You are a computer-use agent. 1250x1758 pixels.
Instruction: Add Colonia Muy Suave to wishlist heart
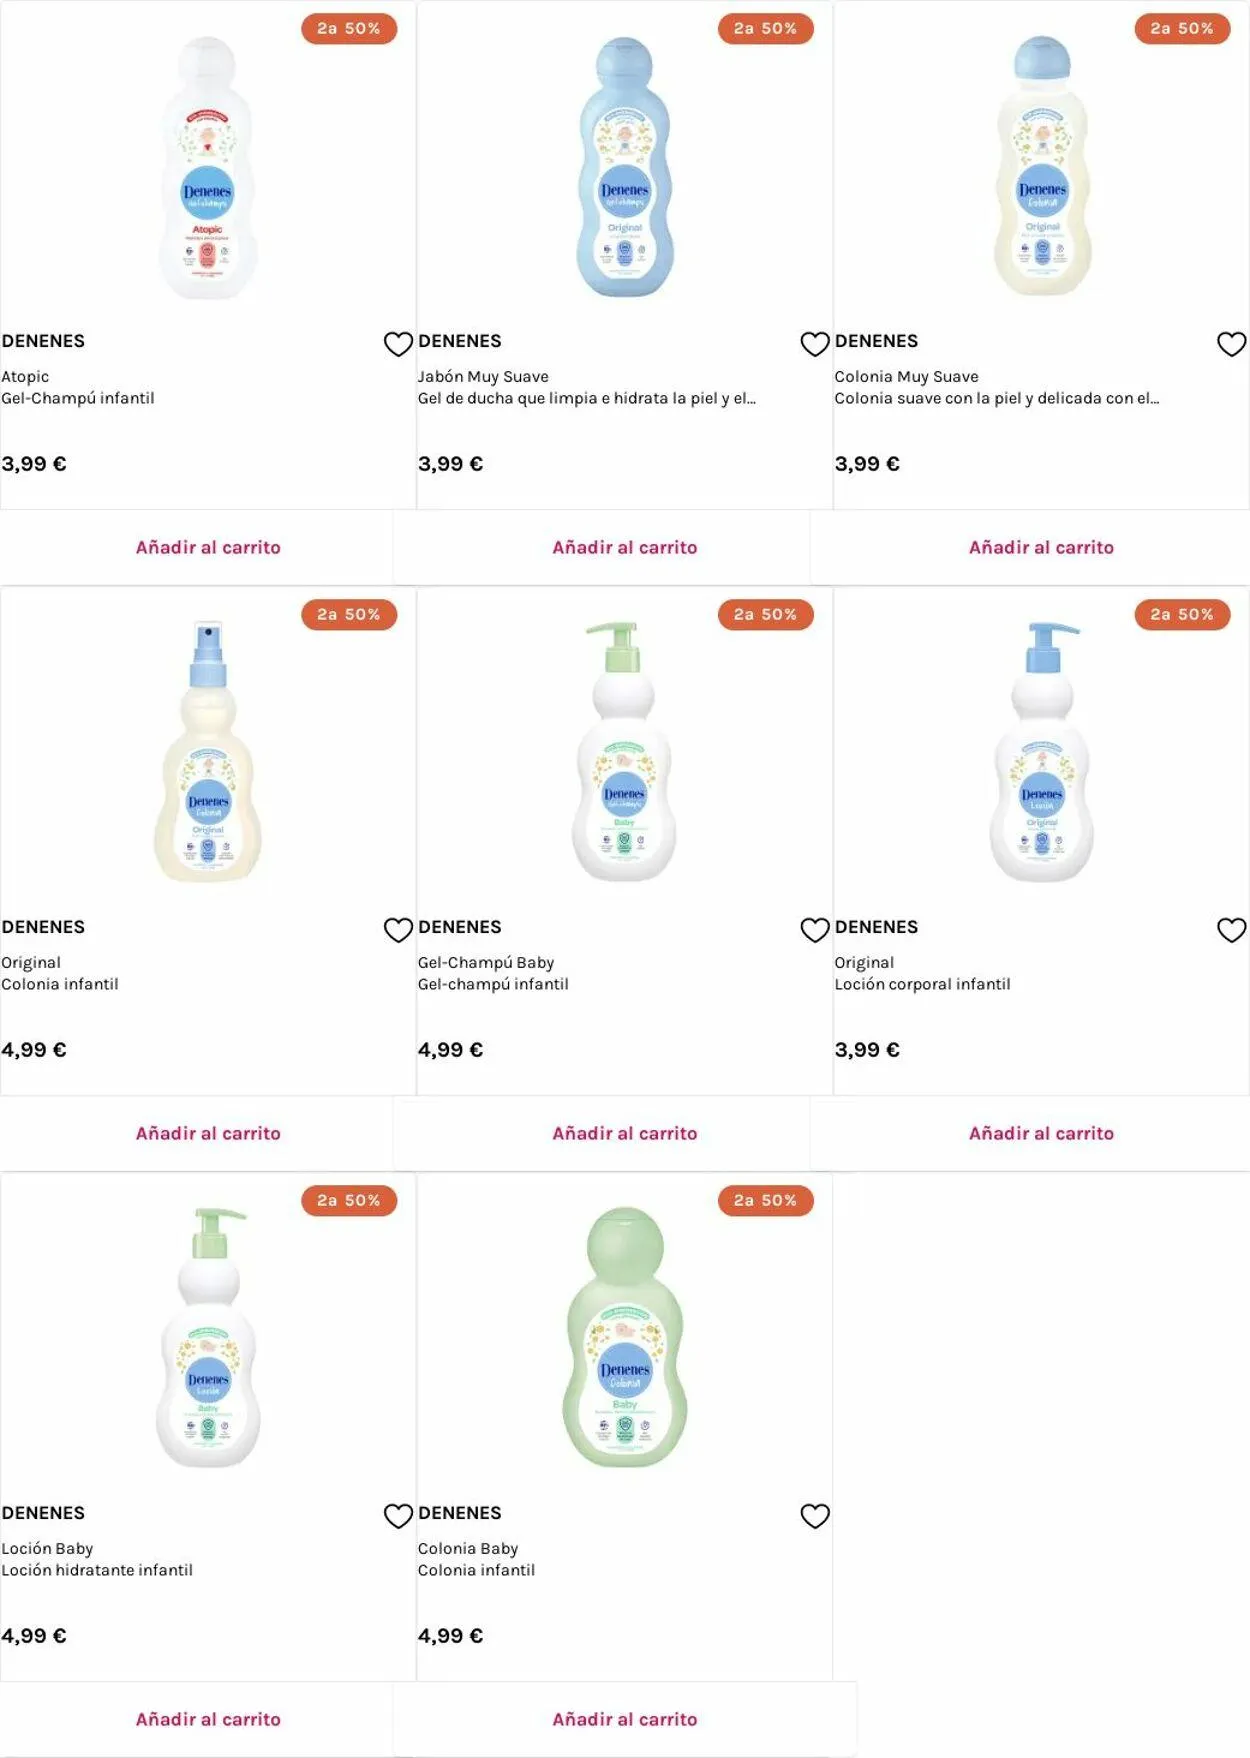[1231, 344]
